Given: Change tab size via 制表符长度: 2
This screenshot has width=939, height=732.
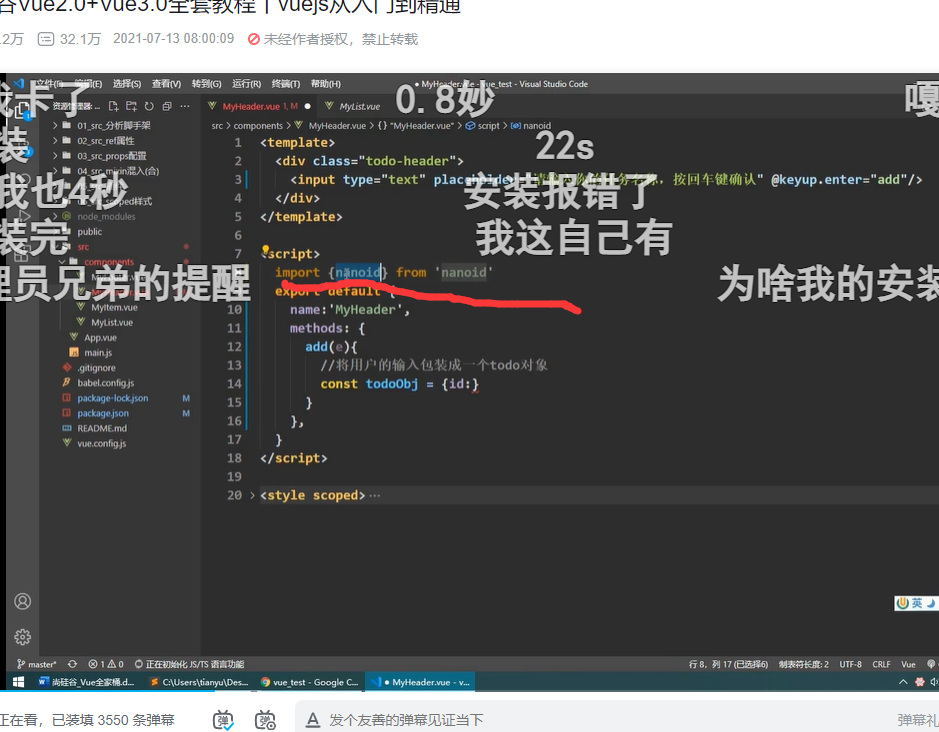Looking at the screenshot, I should click(804, 664).
